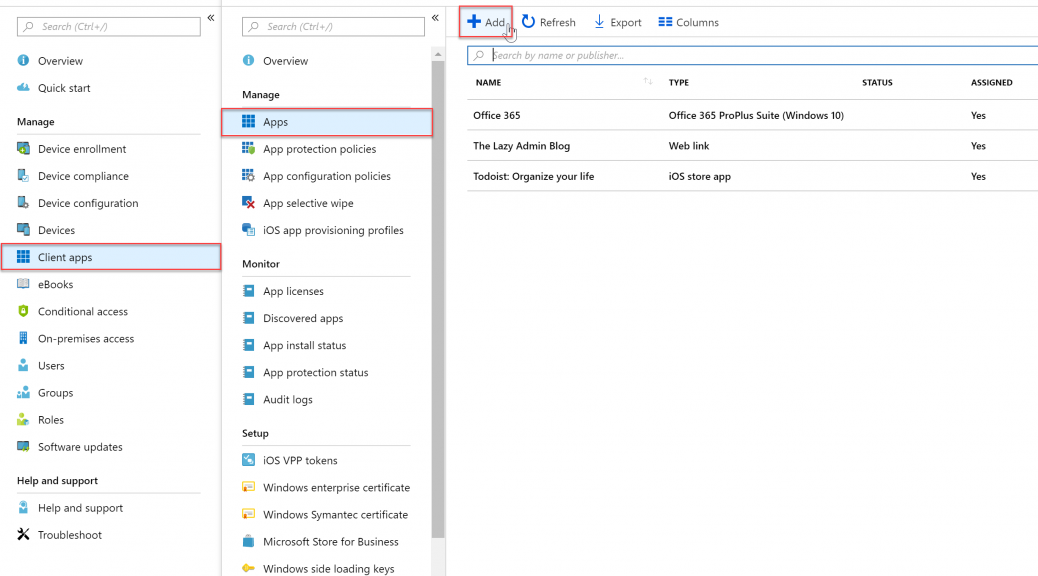Screen dimensions: 1038x576
Task: Click the Devices icon in sidebar
Action: coord(23,230)
